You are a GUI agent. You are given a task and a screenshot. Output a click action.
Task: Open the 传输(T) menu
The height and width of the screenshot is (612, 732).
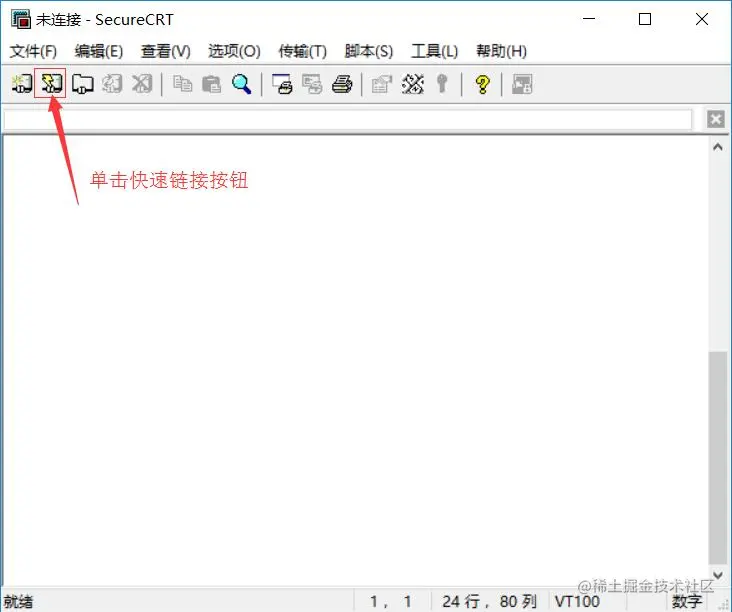[303, 51]
